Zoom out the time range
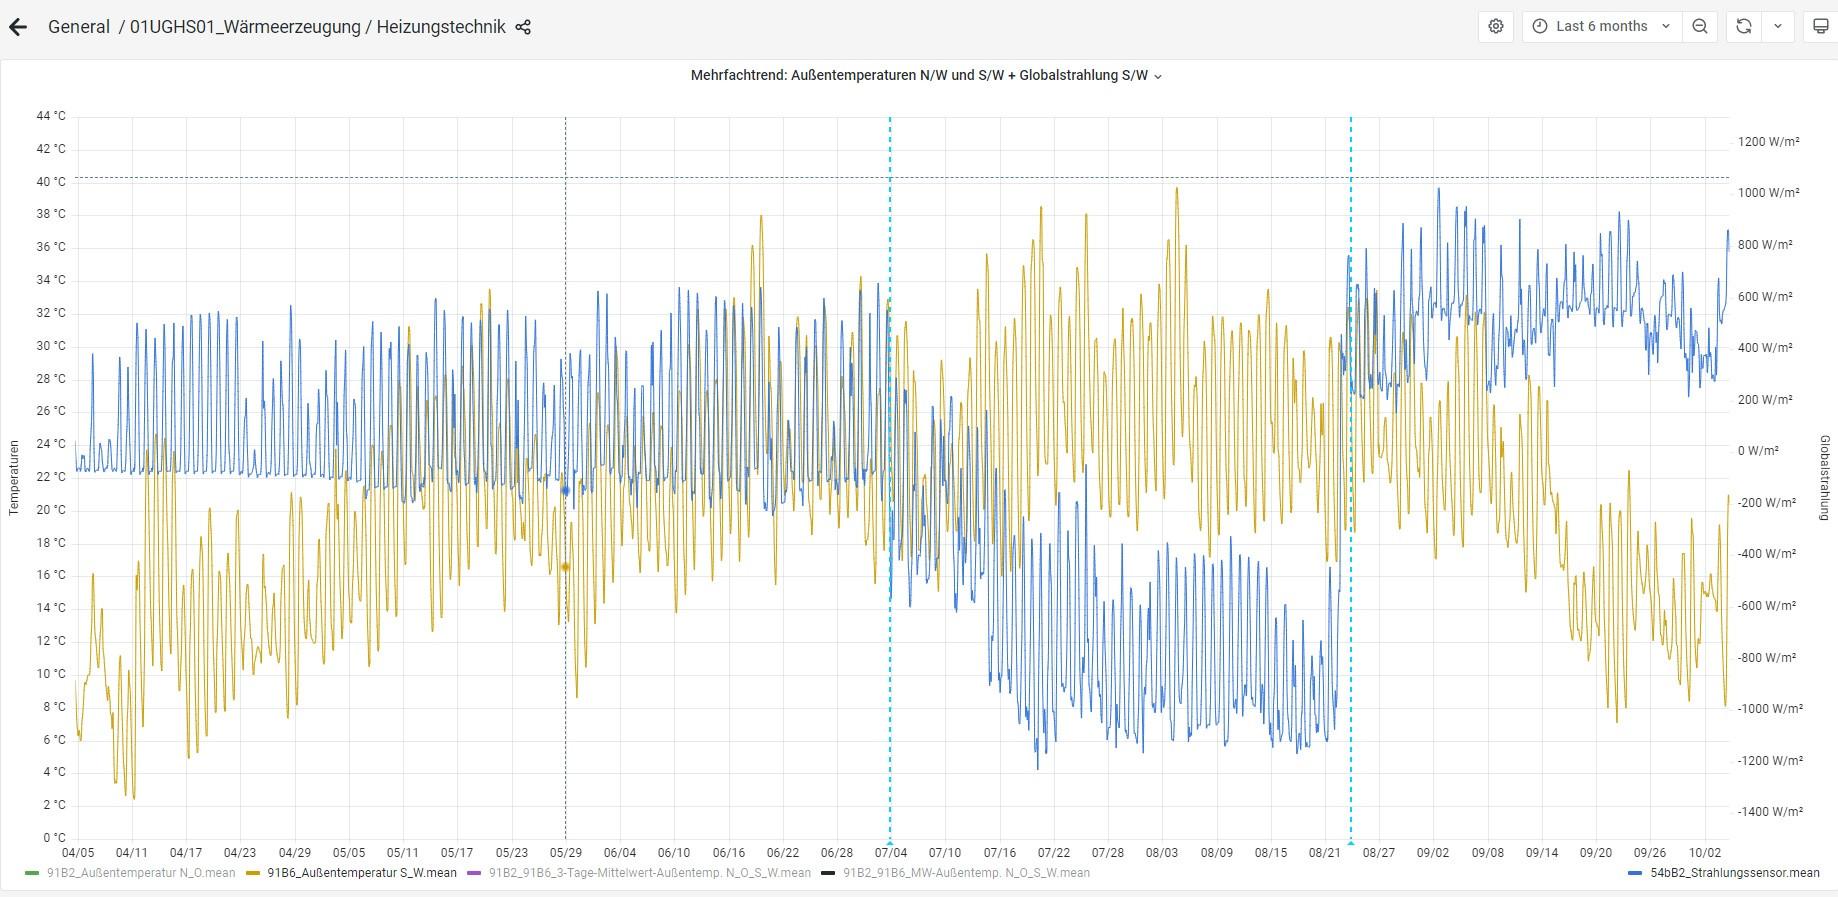This screenshot has height=897, width=1838. (x=1700, y=26)
